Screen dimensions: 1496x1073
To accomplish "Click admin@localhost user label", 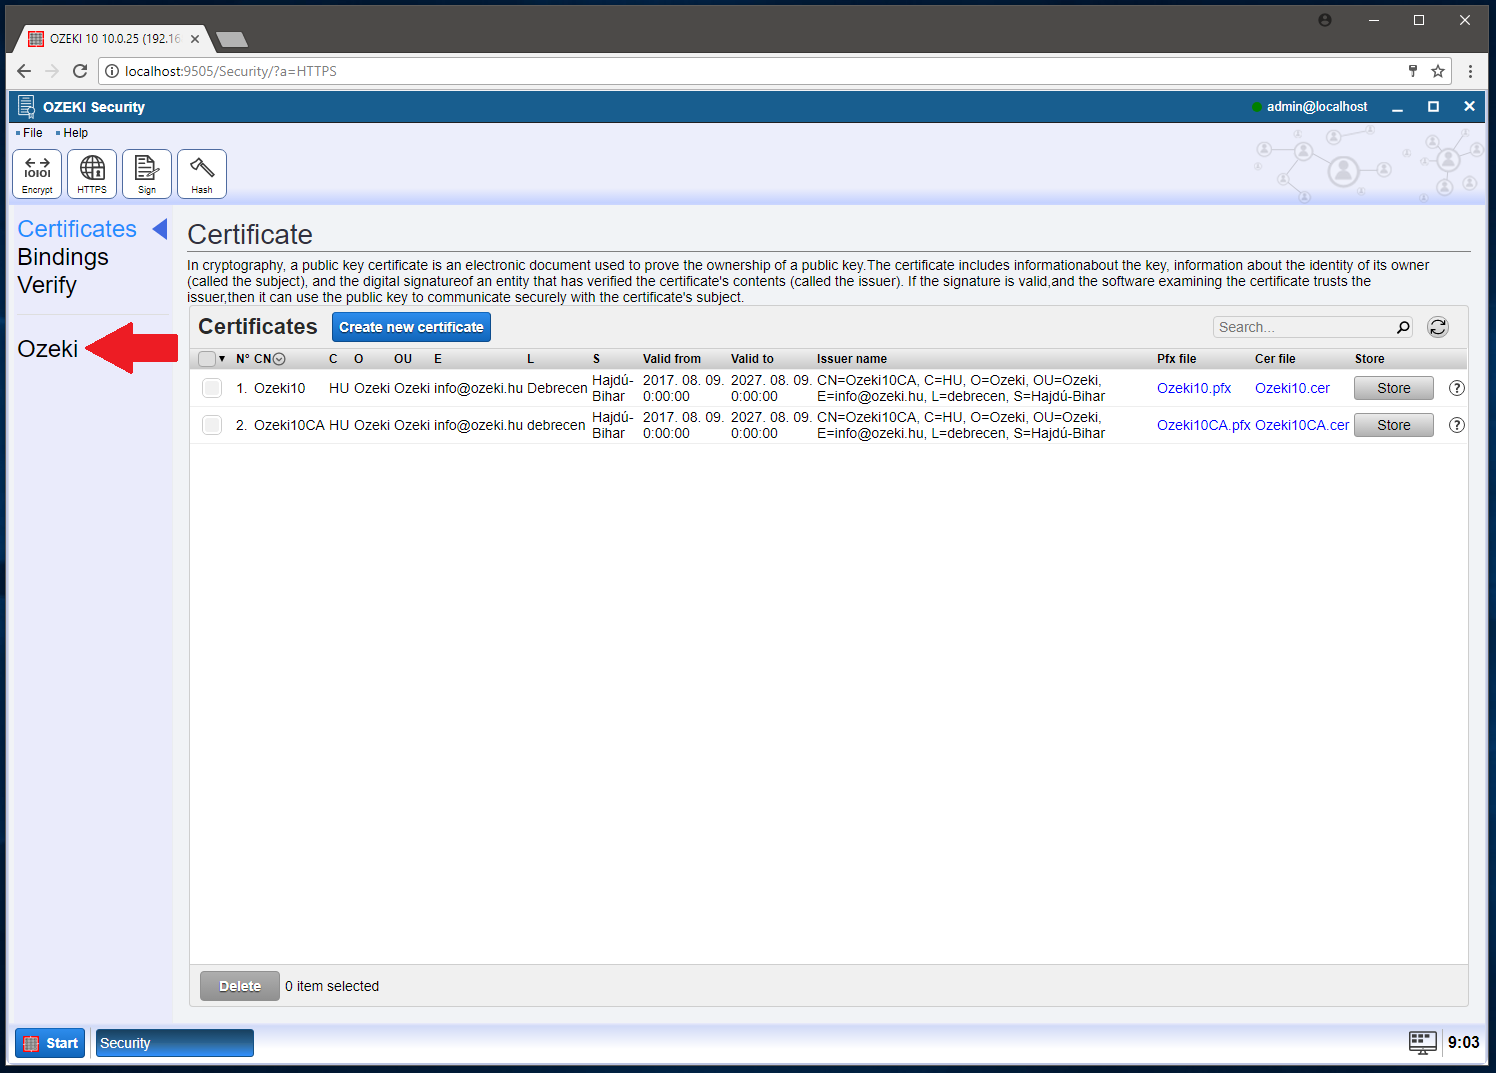I will click(x=1317, y=107).
